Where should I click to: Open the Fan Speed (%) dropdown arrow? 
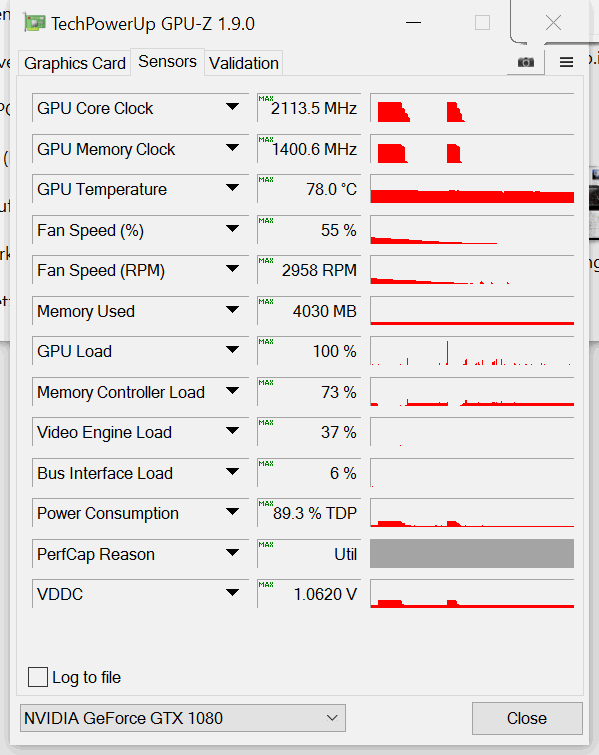click(232, 229)
